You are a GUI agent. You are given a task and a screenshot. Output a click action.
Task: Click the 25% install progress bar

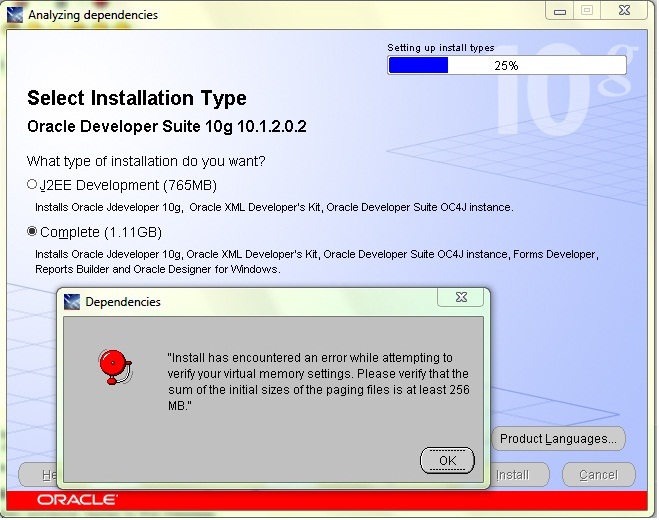pos(506,65)
